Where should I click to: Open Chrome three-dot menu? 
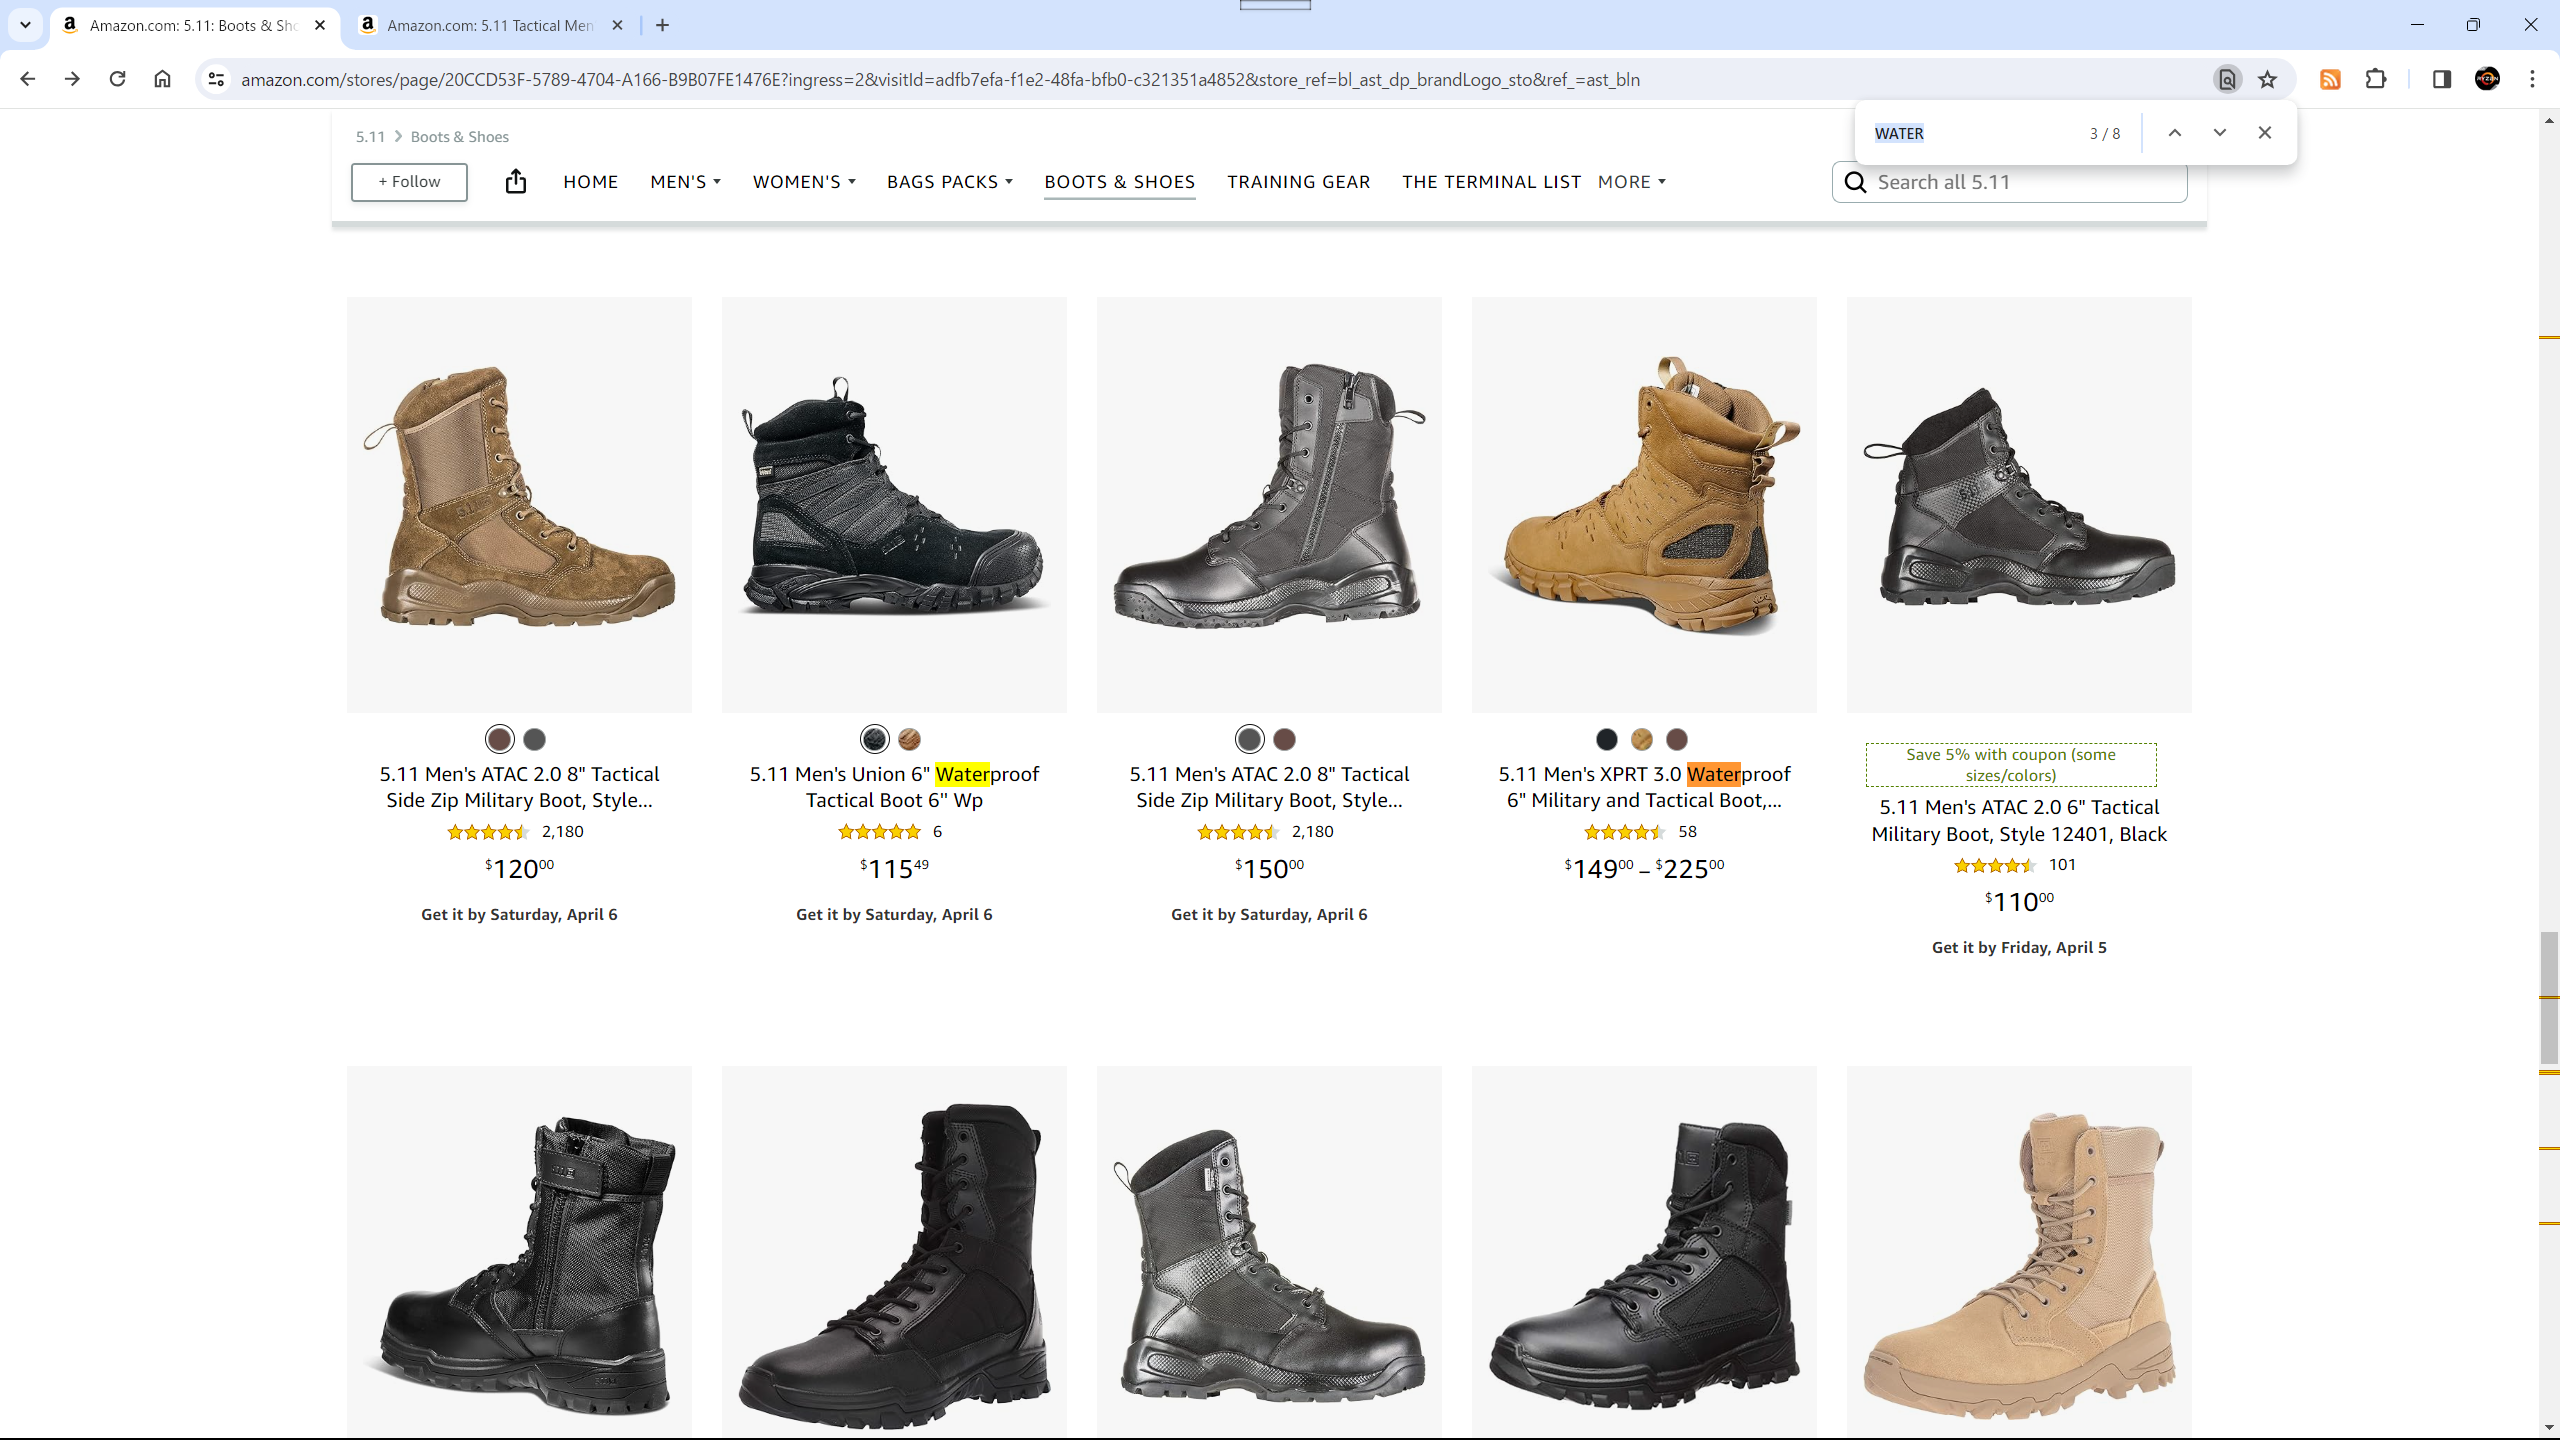[x=2532, y=79]
